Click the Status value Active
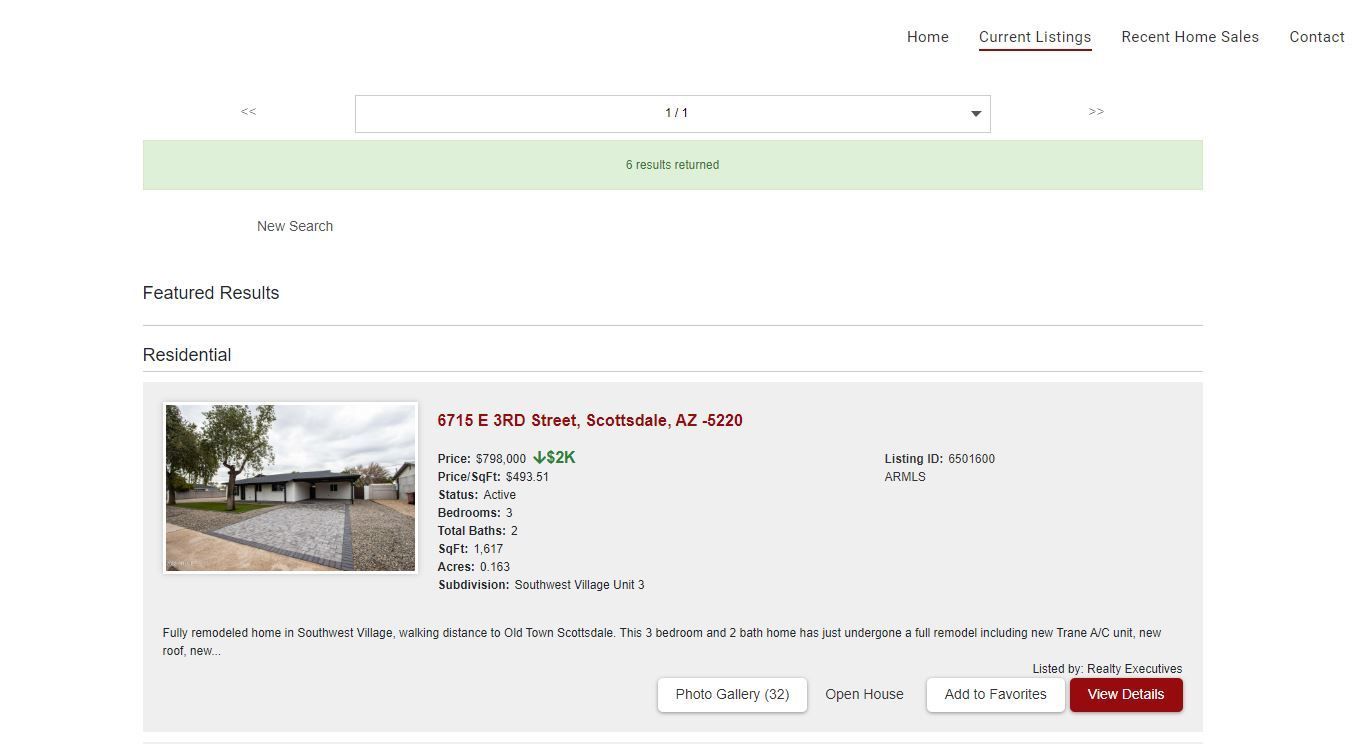The image size is (1360, 744). pyautogui.click(x=500, y=495)
